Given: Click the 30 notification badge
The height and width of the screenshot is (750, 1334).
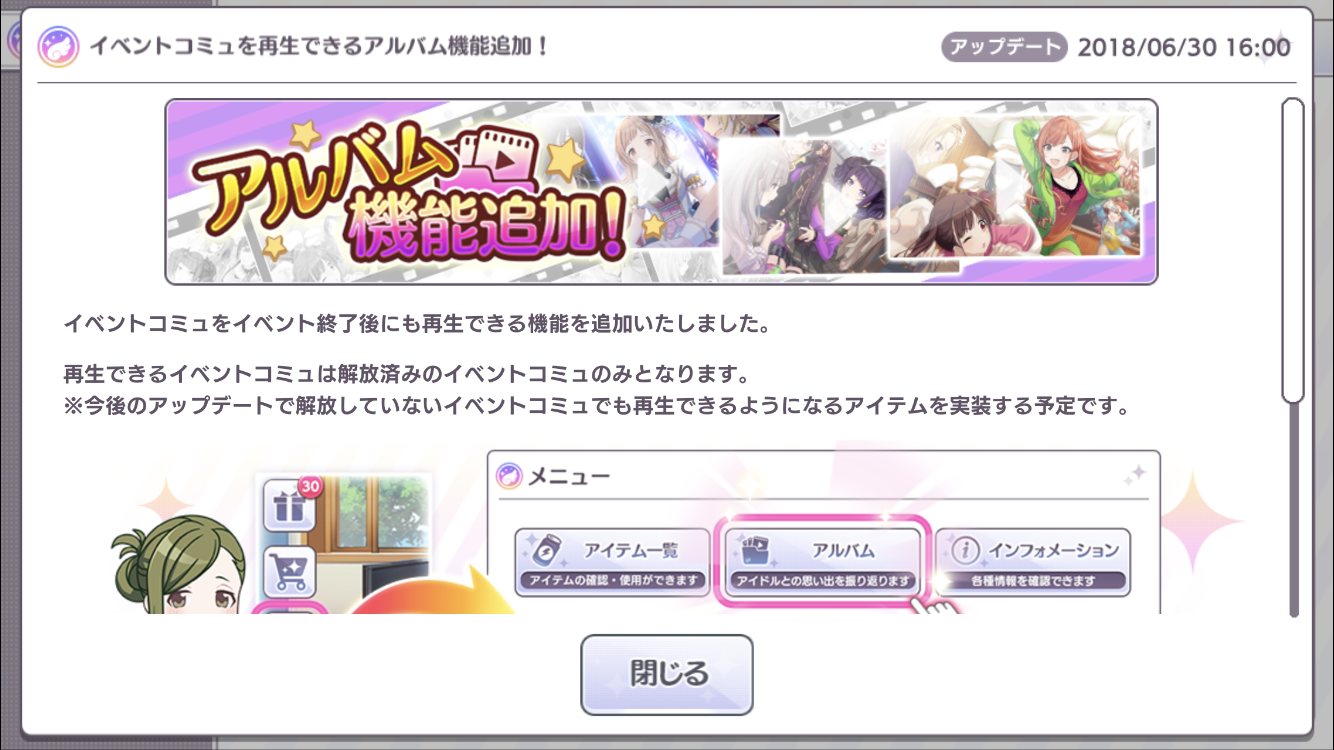Looking at the screenshot, I should click(310, 486).
